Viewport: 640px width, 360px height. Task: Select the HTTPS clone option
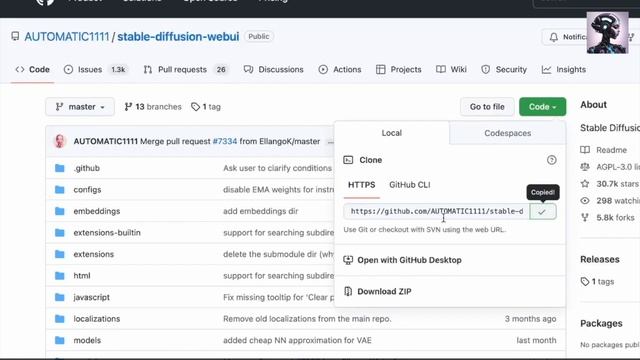coord(362,185)
